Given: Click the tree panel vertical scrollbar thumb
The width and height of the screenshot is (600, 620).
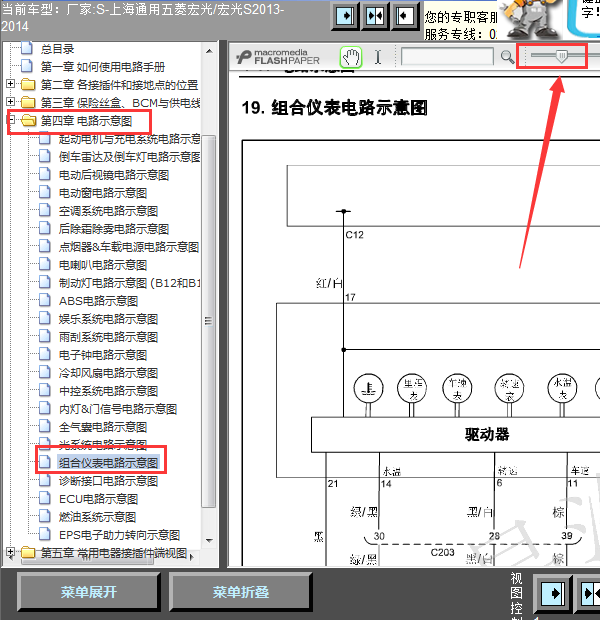Looking at the screenshot, I should pos(208,321).
